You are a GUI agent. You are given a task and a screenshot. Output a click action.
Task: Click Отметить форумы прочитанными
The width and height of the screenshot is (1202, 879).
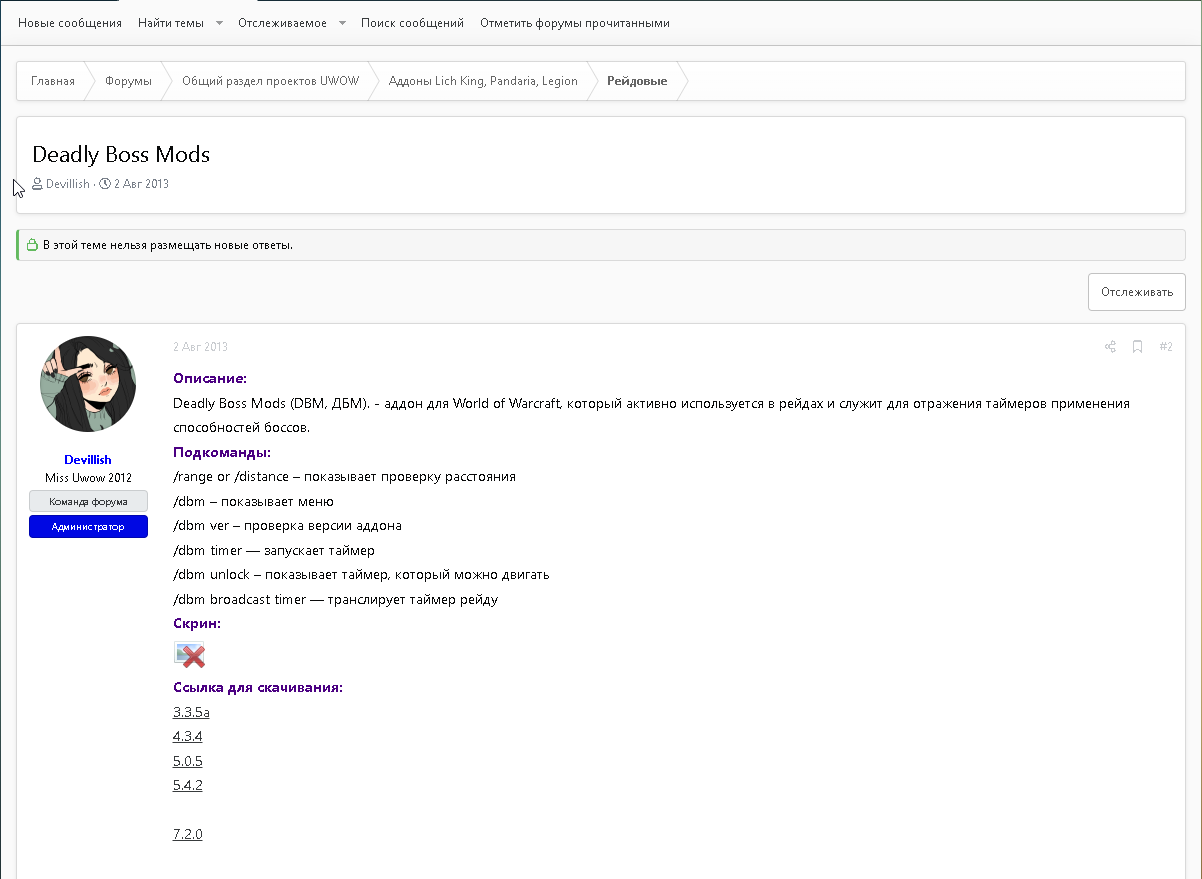(575, 23)
